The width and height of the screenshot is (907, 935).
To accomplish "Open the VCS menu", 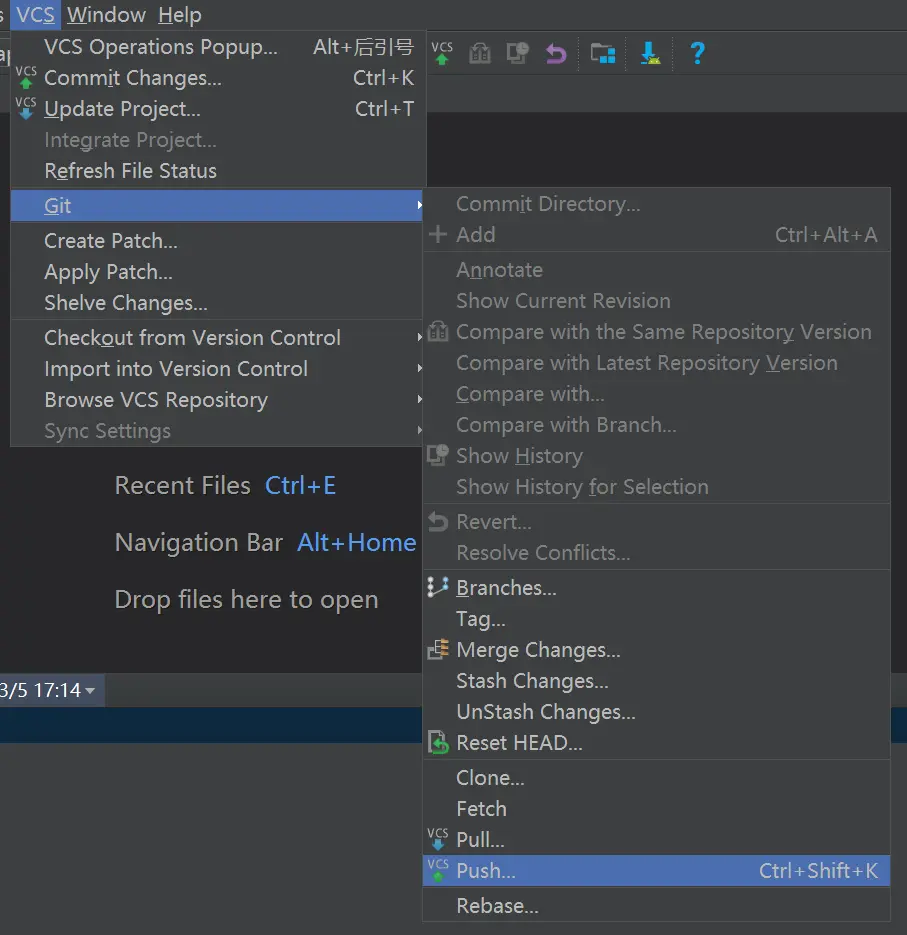I will pos(35,14).
